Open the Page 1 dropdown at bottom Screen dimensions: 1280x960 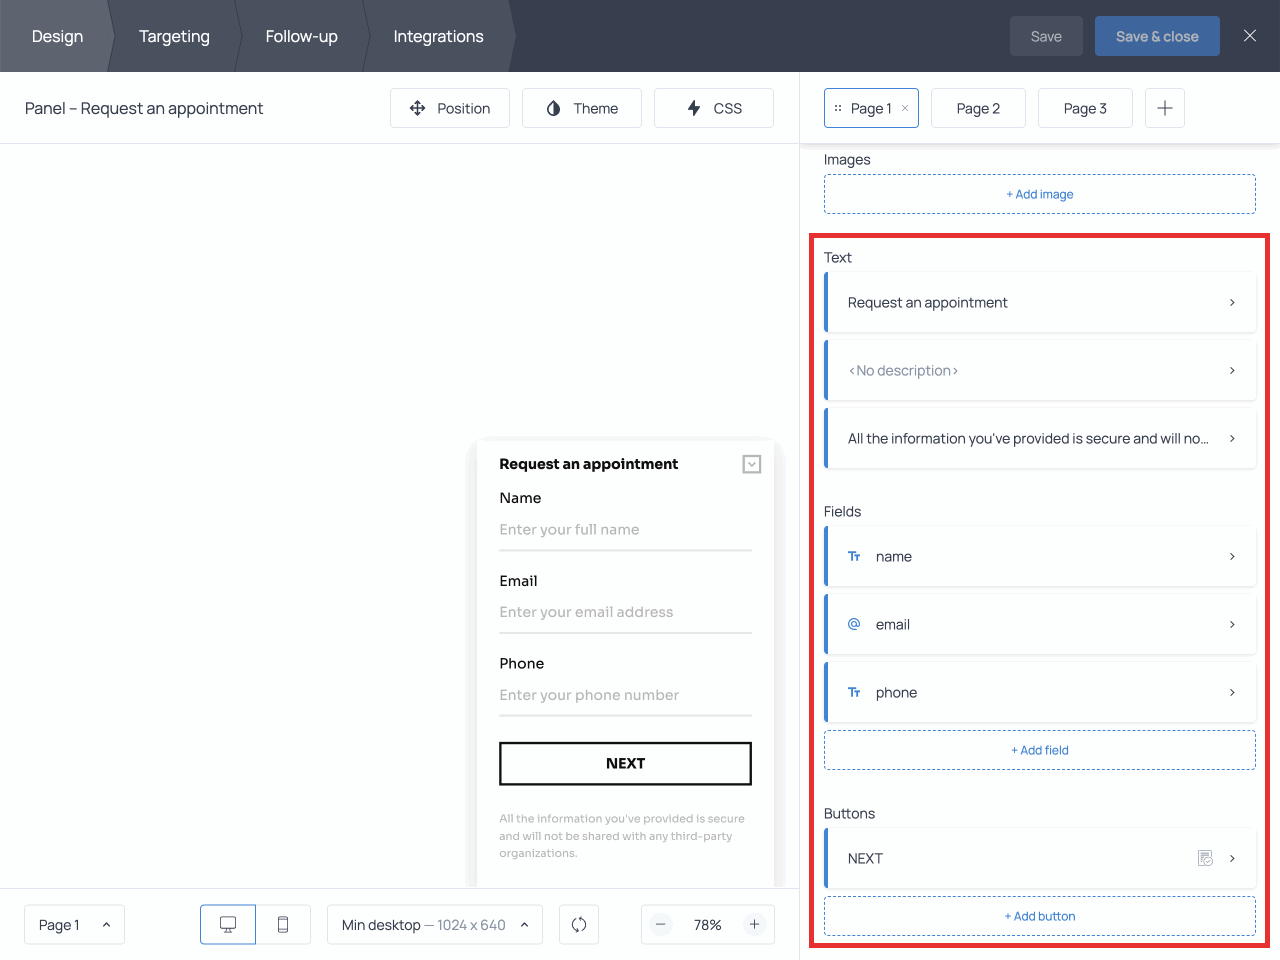click(x=74, y=925)
